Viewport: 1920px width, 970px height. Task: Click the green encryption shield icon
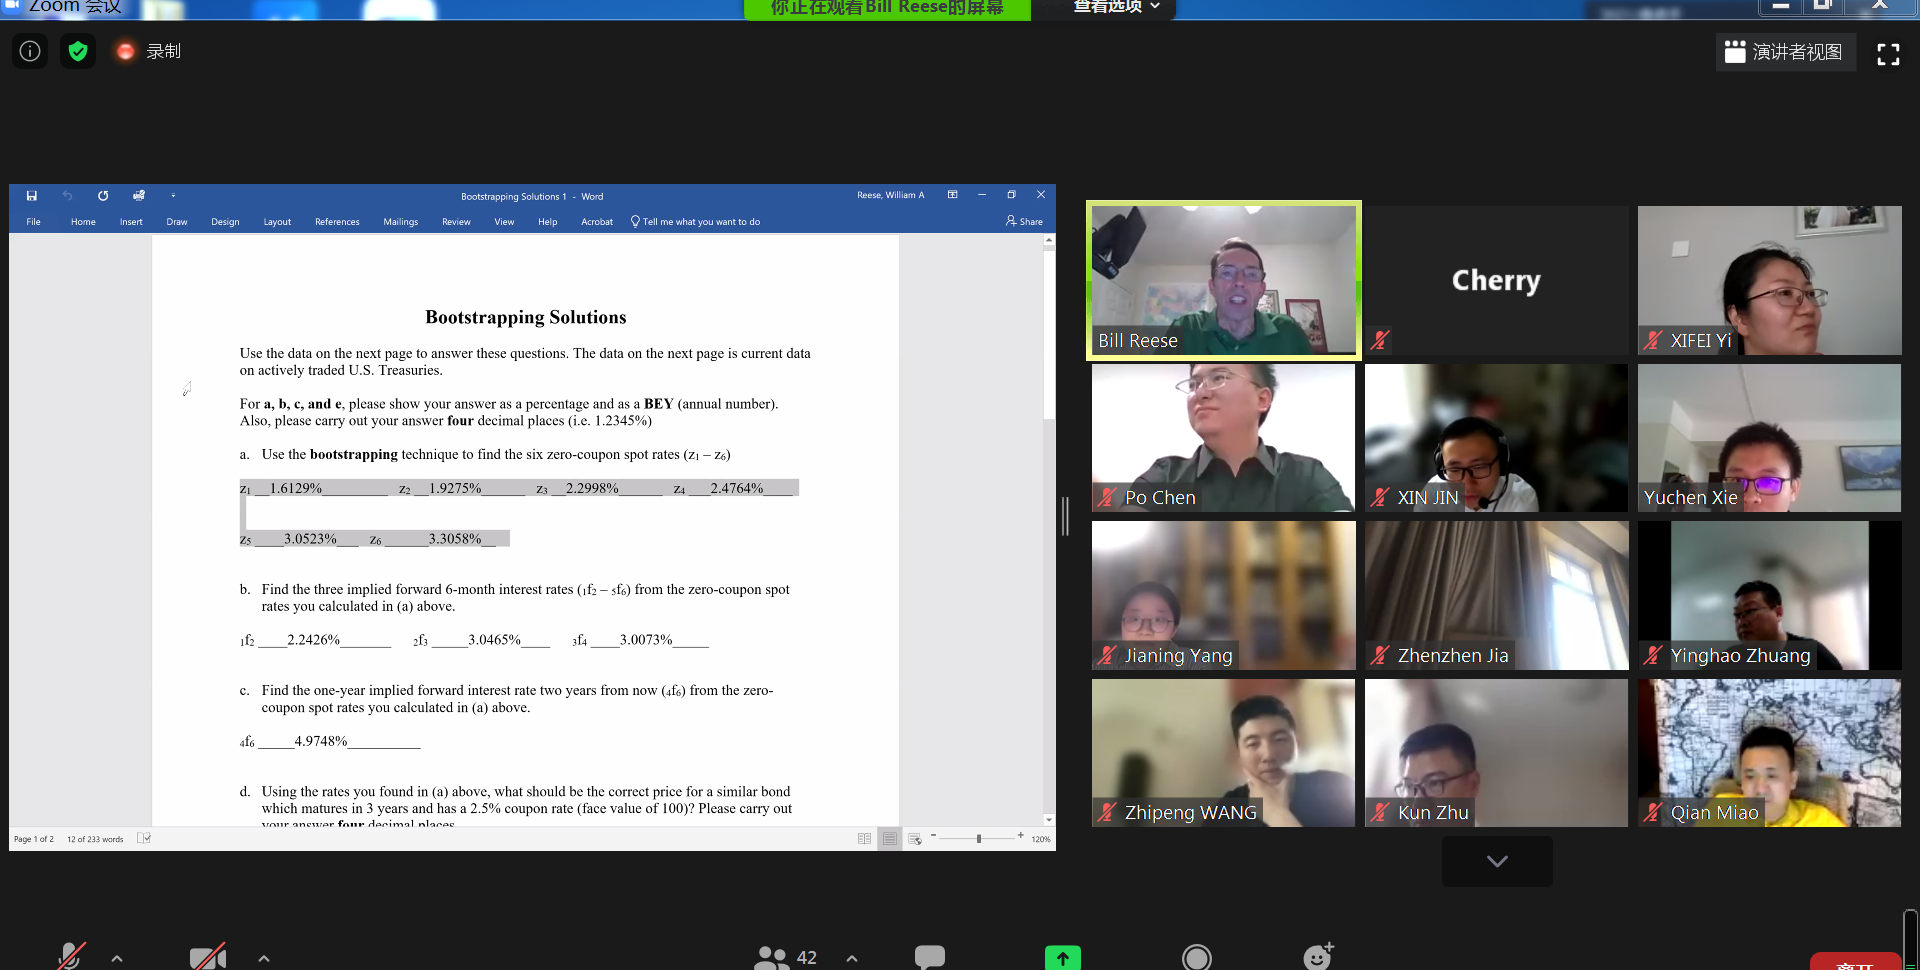pyautogui.click(x=78, y=51)
